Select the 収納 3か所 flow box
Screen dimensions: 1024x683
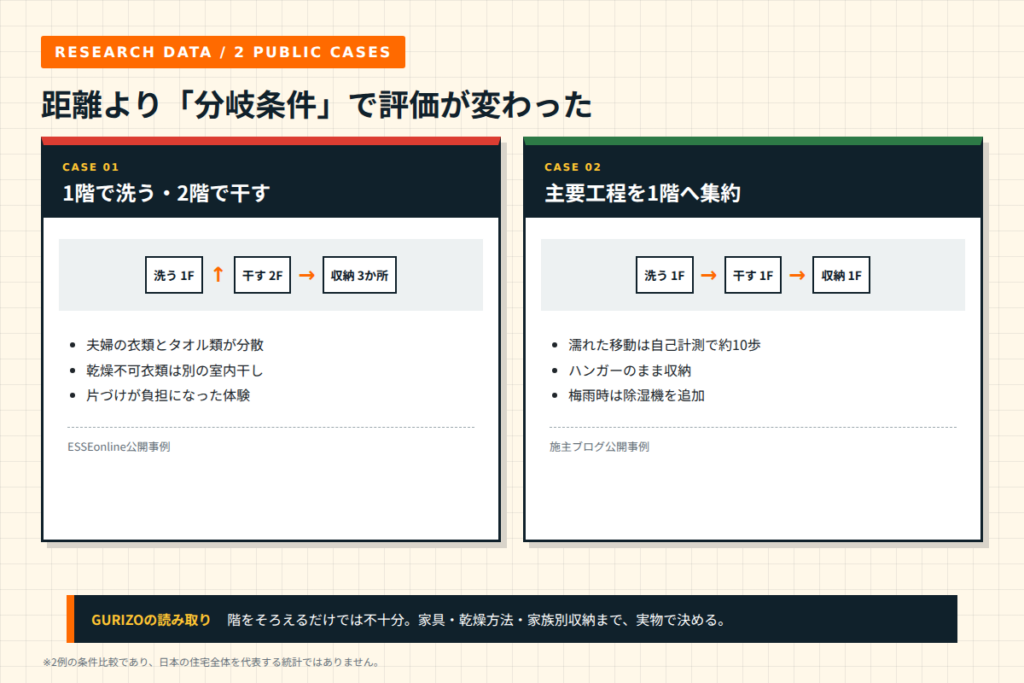point(359,275)
